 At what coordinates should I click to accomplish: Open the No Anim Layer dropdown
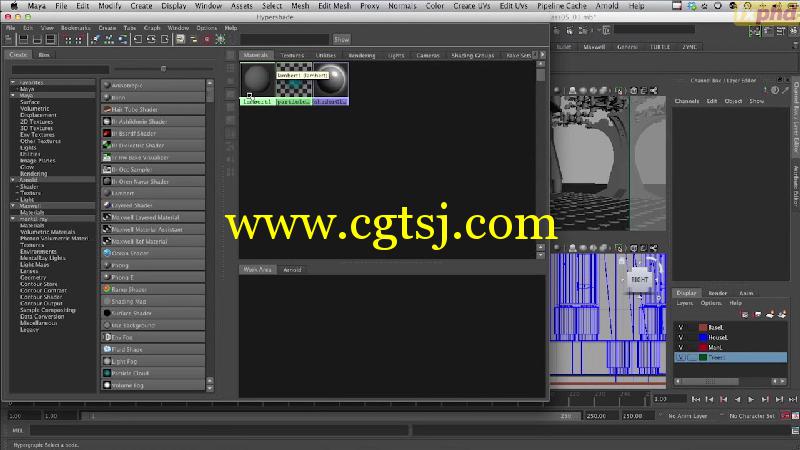point(687,416)
